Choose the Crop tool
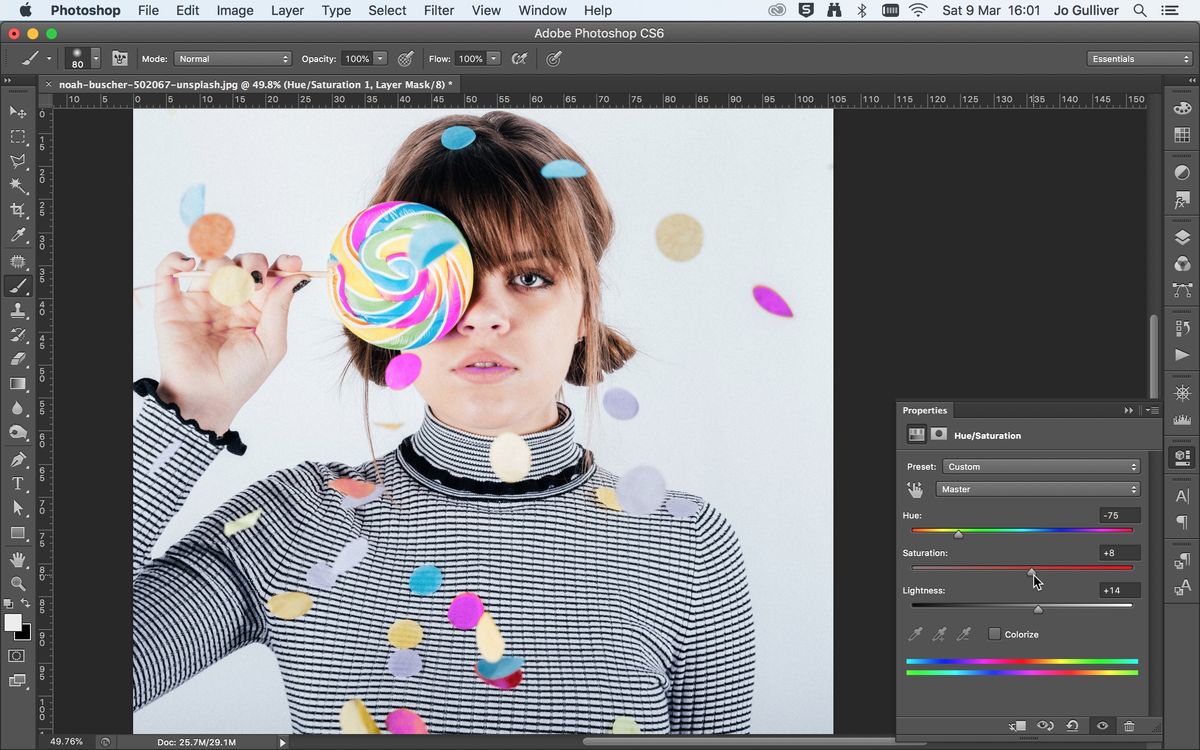This screenshot has width=1200, height=750. point(18,209)
